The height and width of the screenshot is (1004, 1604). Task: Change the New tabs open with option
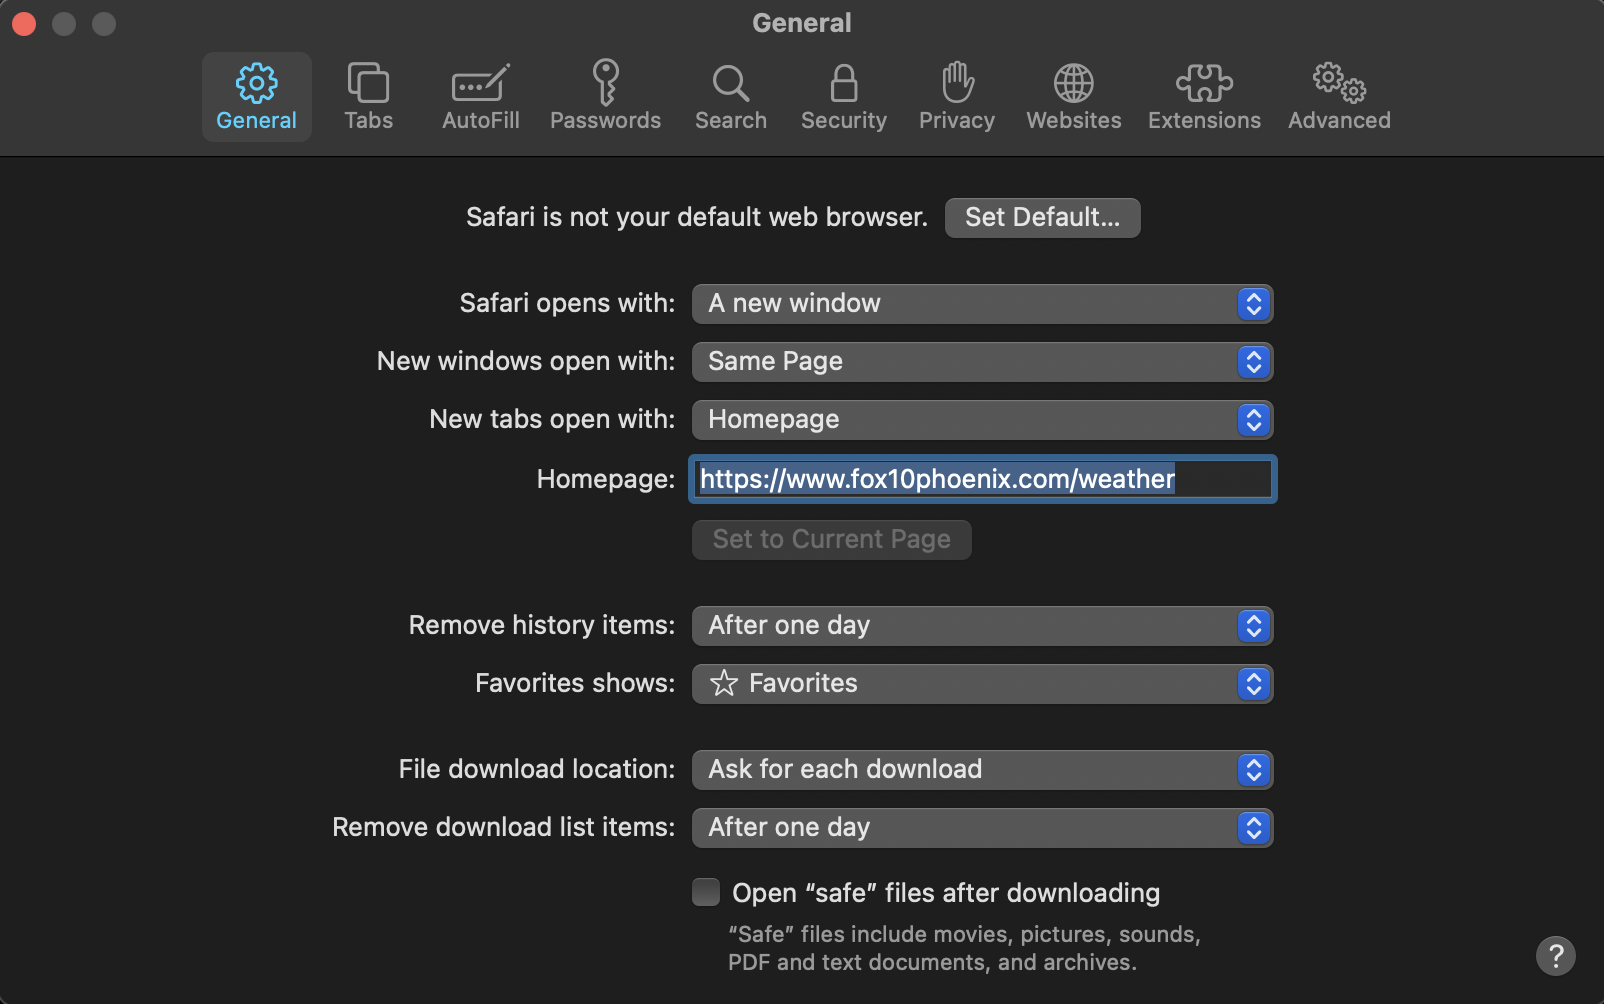tap(982, 420)
